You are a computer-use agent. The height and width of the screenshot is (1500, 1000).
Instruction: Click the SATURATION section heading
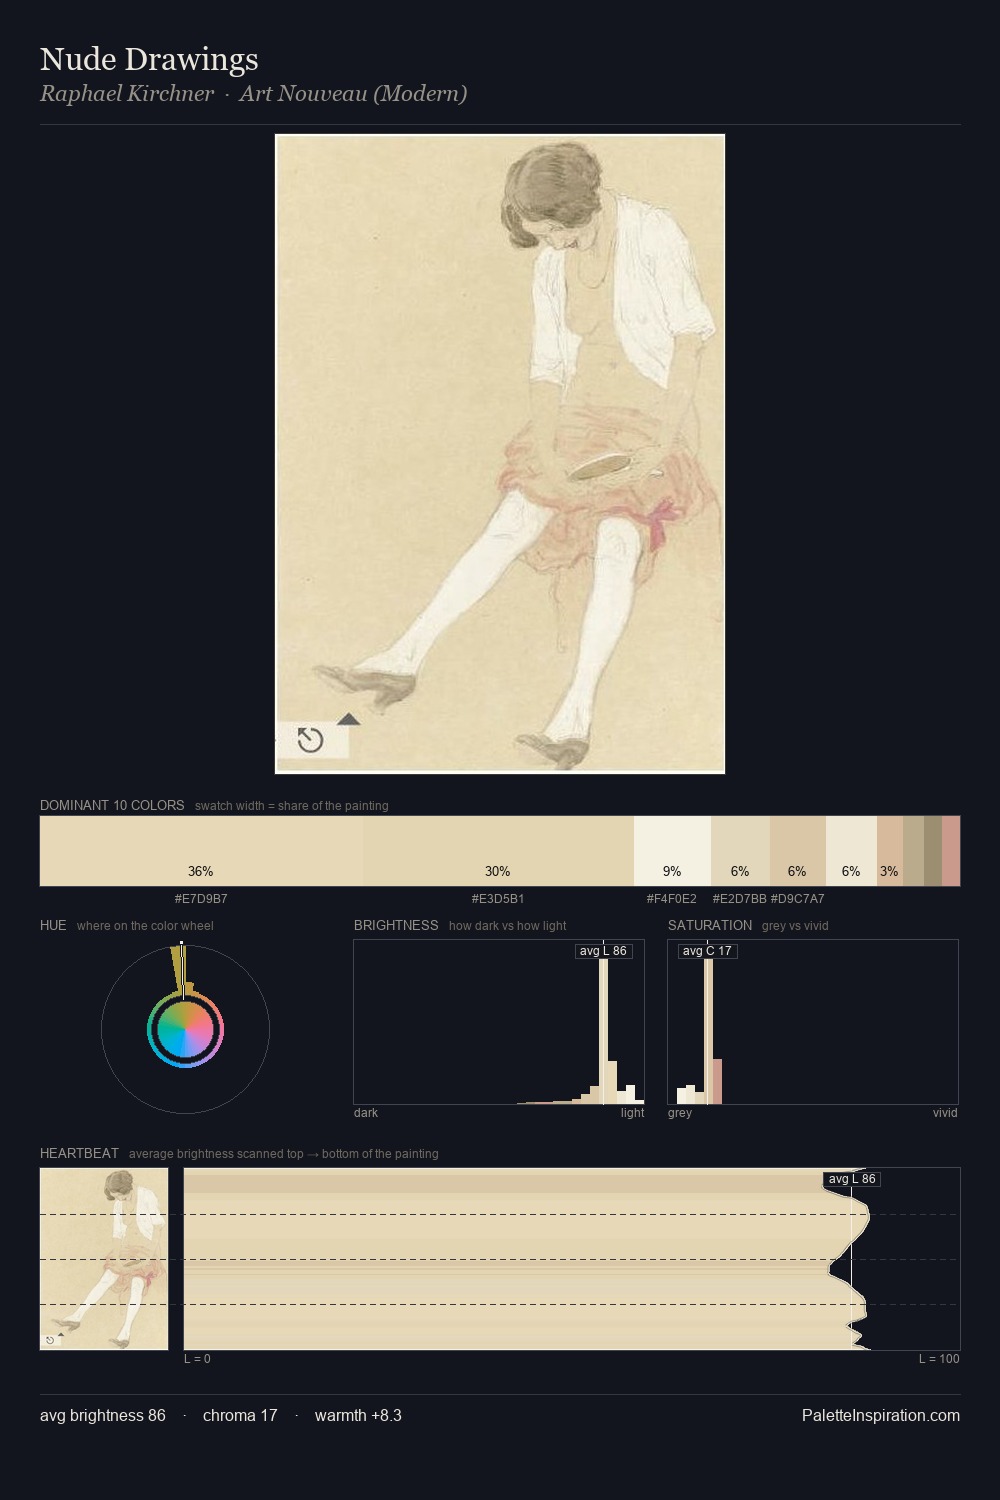710,925
